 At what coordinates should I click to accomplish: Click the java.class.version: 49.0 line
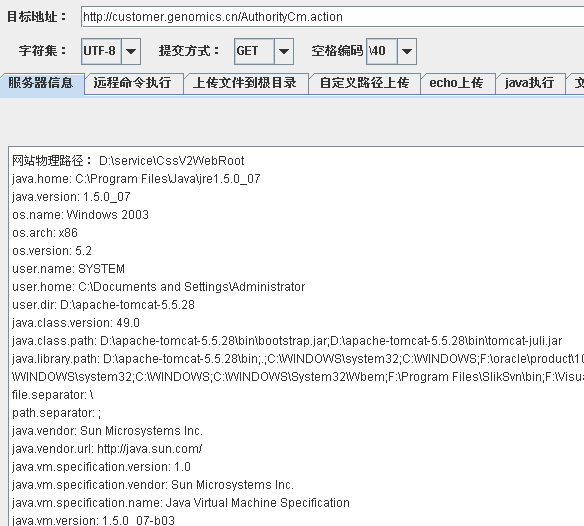[x=76, y=323]
